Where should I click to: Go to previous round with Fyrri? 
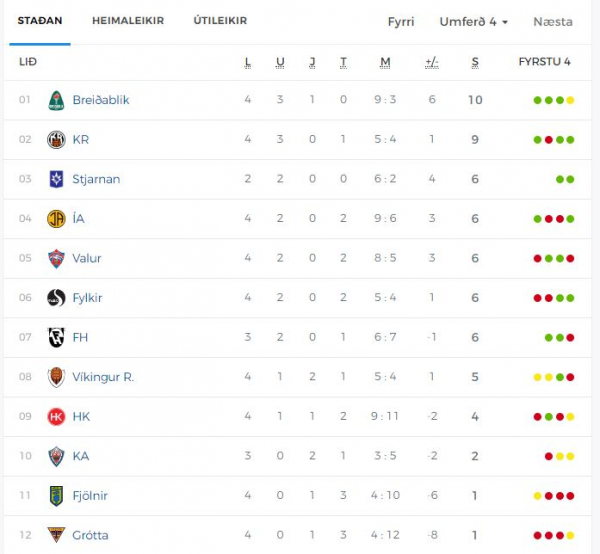click(401, 22)
